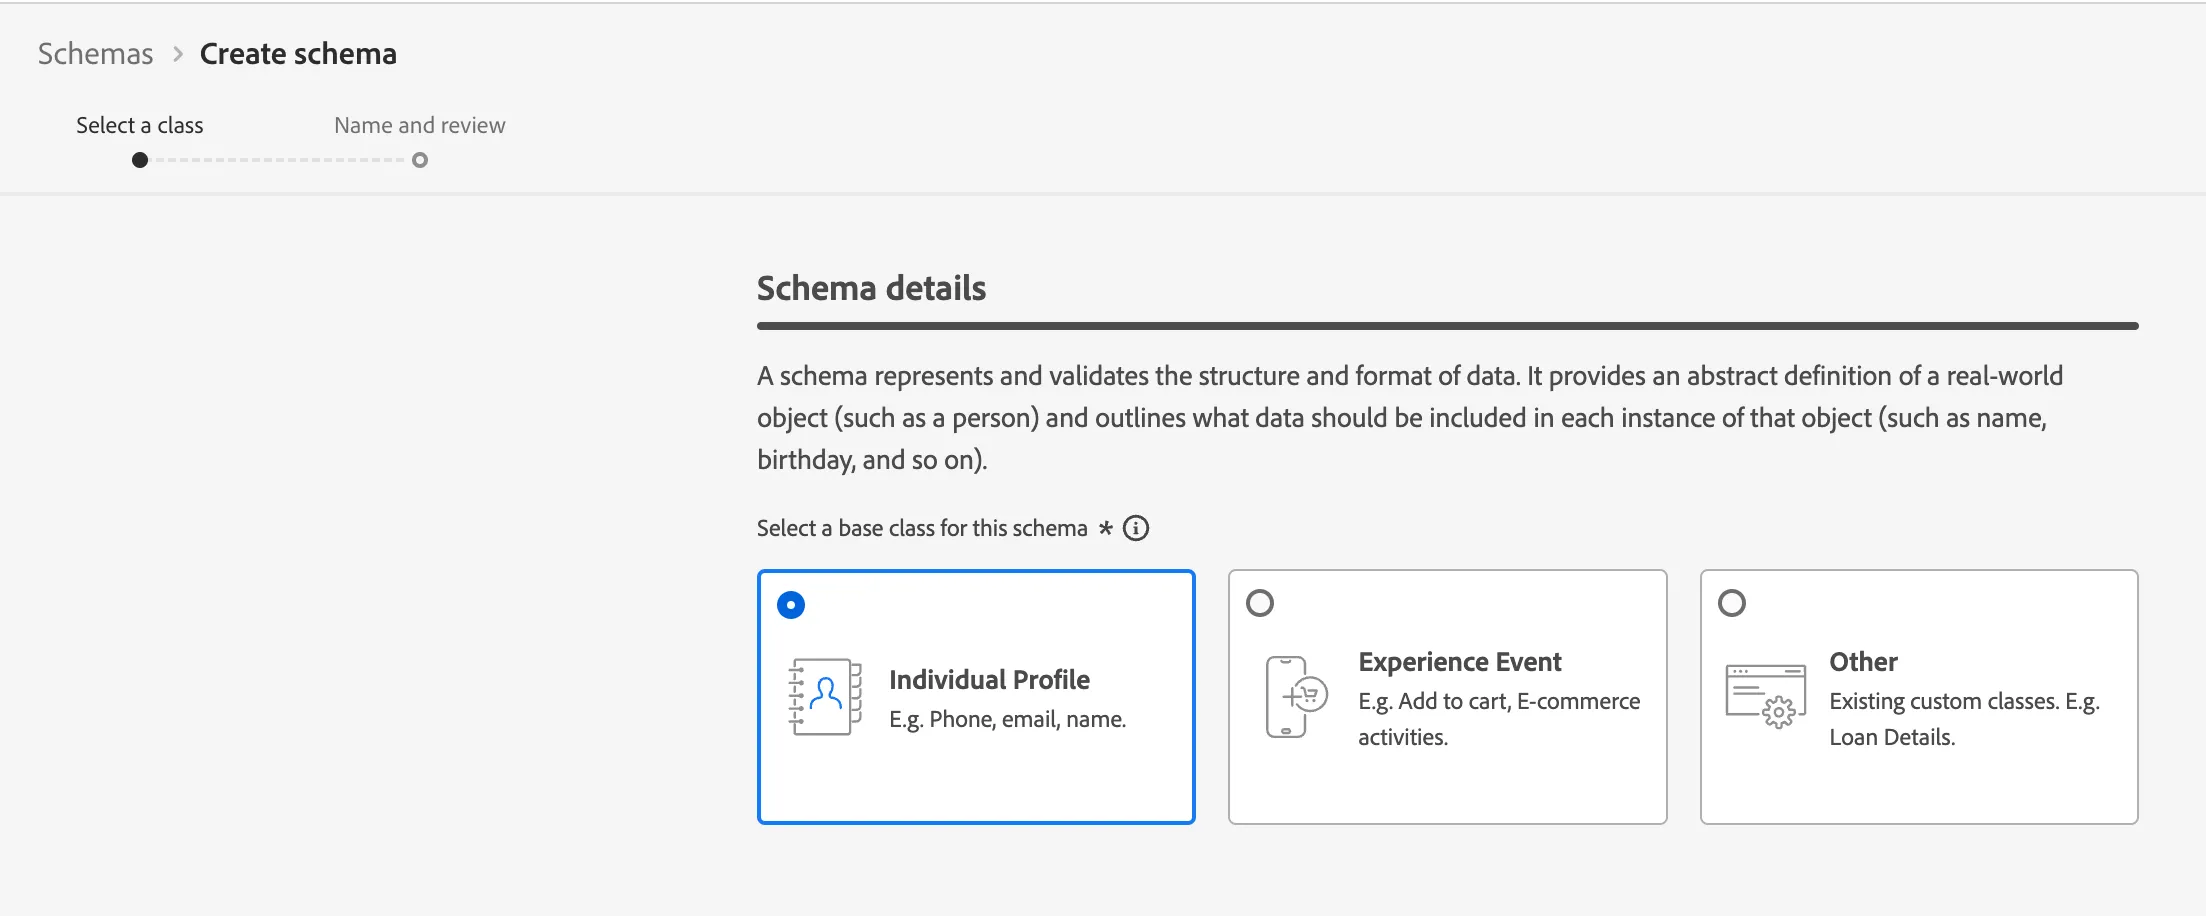Click the Other class window gear icon
This screenshot has width=2206, height=916.
tap(1766, 697)
